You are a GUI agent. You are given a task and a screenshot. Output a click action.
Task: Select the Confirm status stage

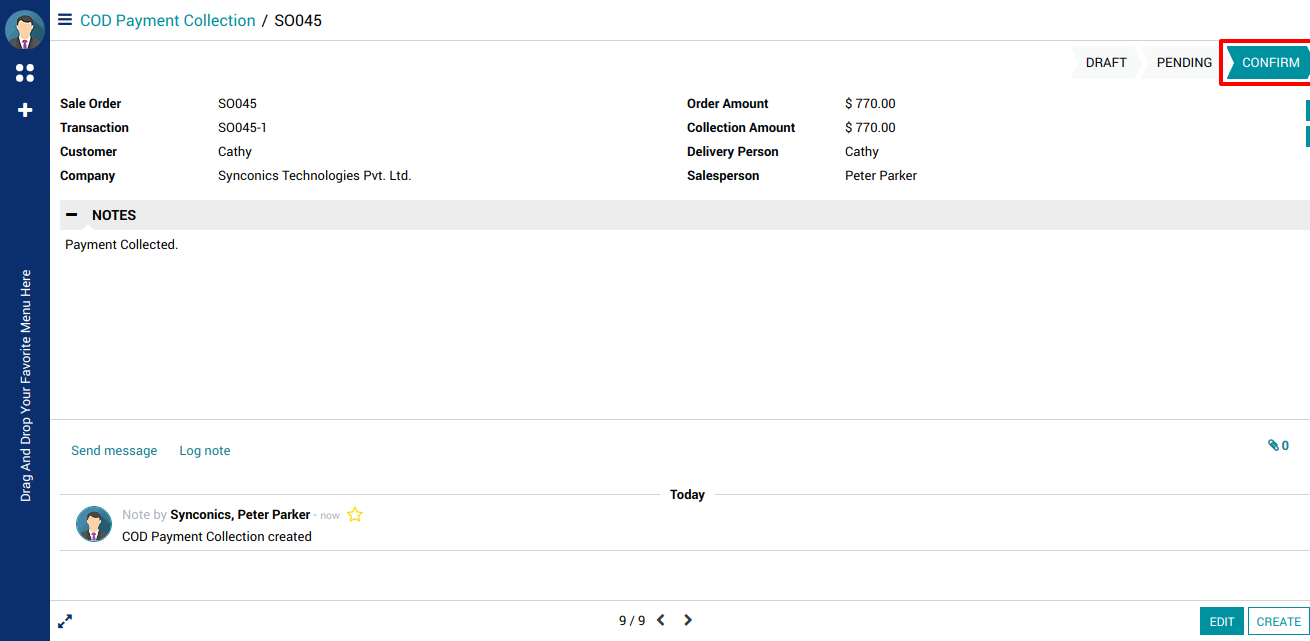[x=1270, y=62]
